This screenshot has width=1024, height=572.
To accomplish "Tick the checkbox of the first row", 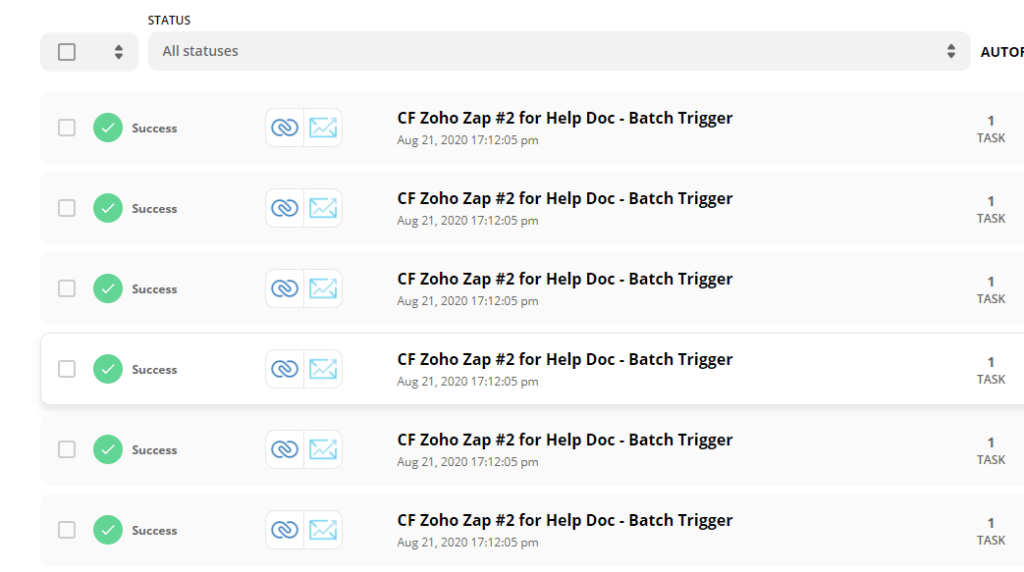I will [67, 127].
